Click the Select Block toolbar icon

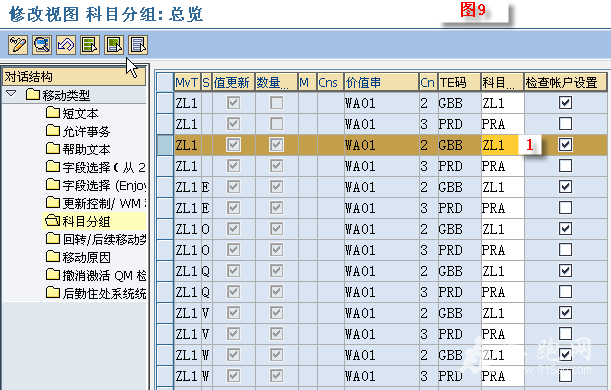click(114, 45)
